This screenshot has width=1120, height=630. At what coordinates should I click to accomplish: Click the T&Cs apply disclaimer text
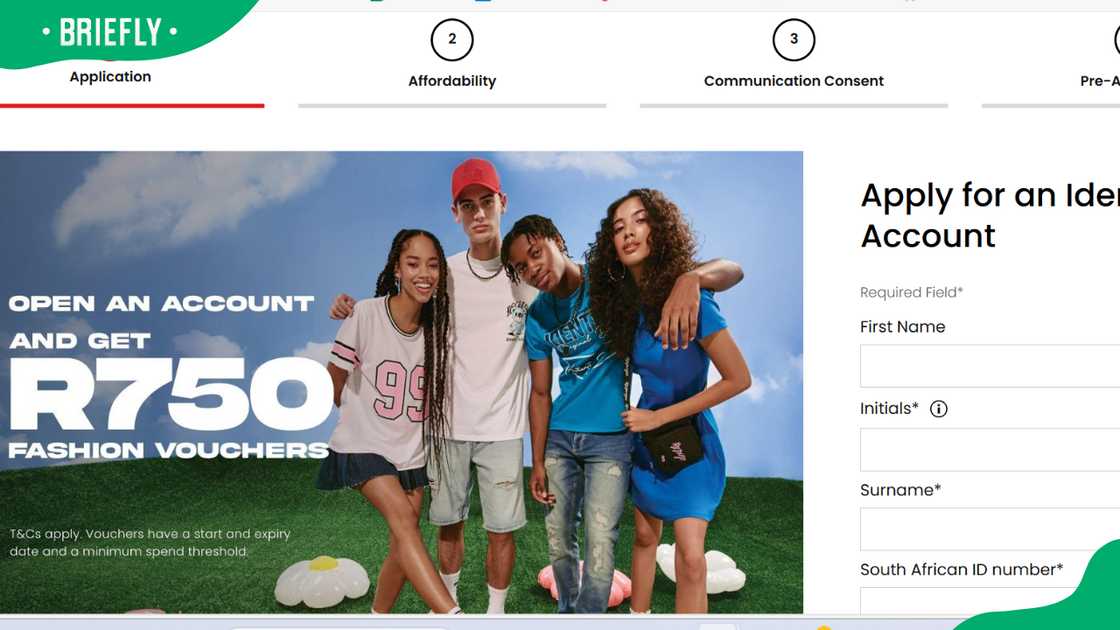[x=150, y=543]
